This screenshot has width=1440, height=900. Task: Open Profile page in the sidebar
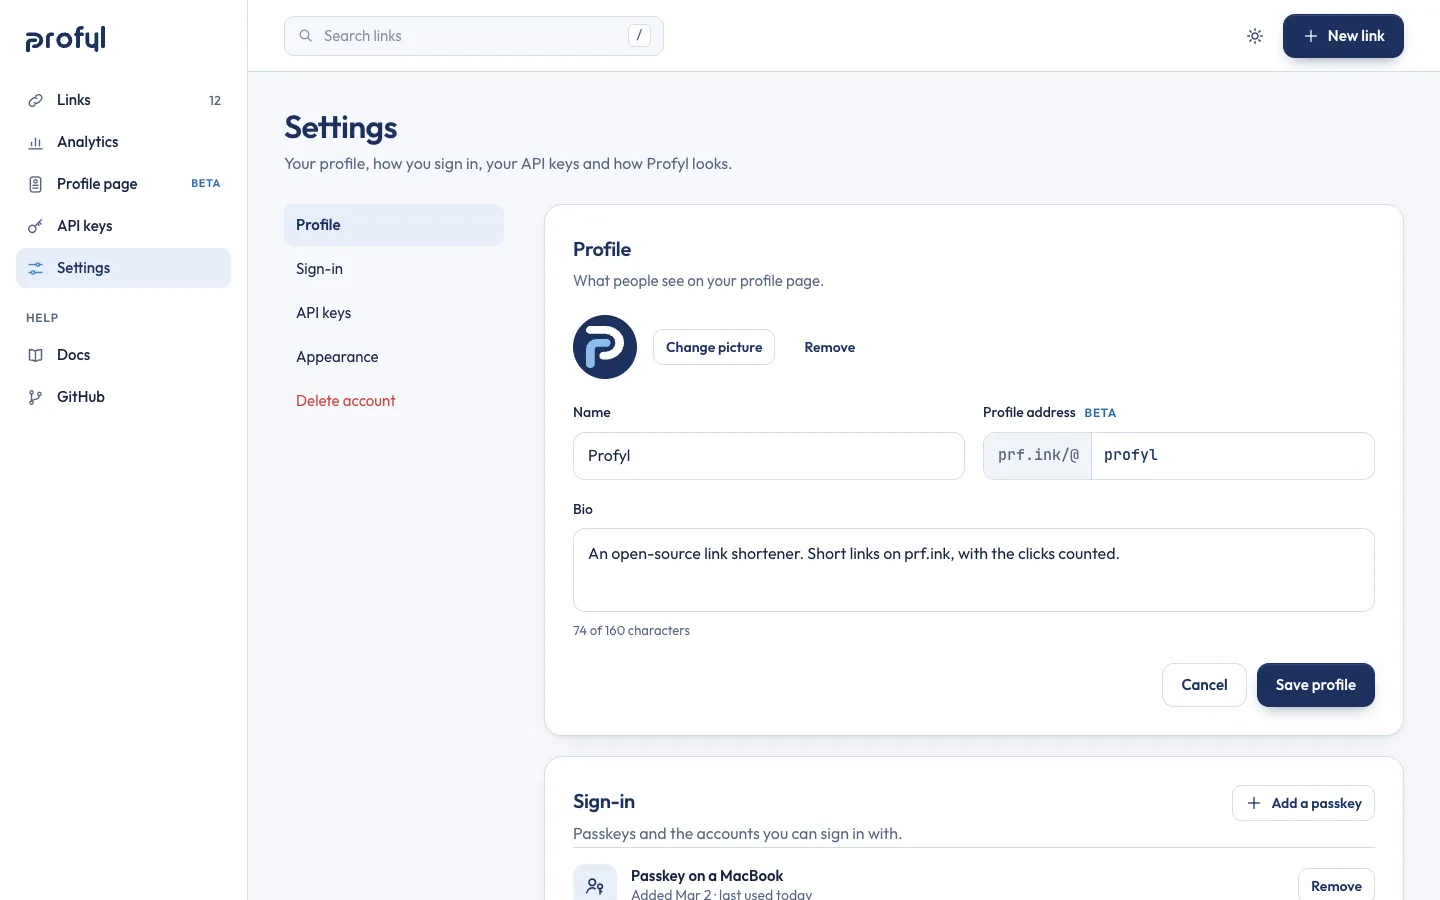coord(123,184)
